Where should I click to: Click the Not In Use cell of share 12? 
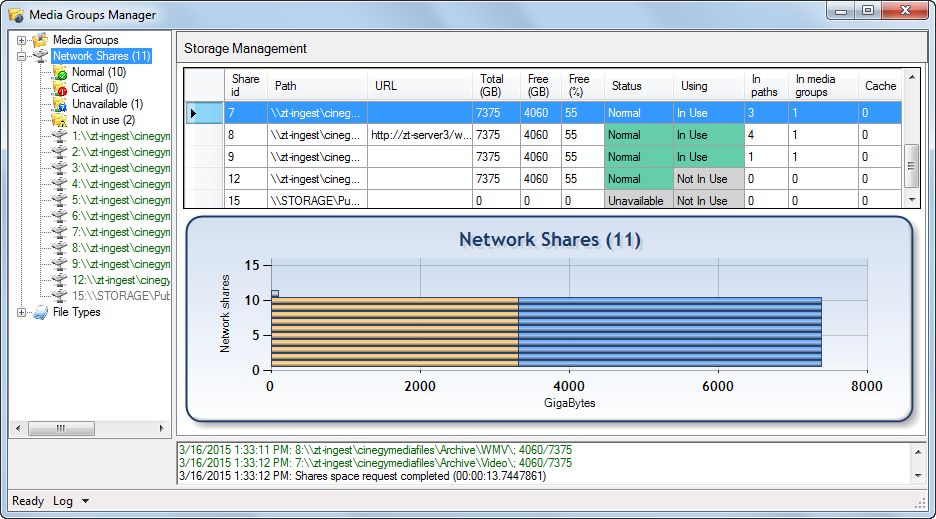click(709, 179)
